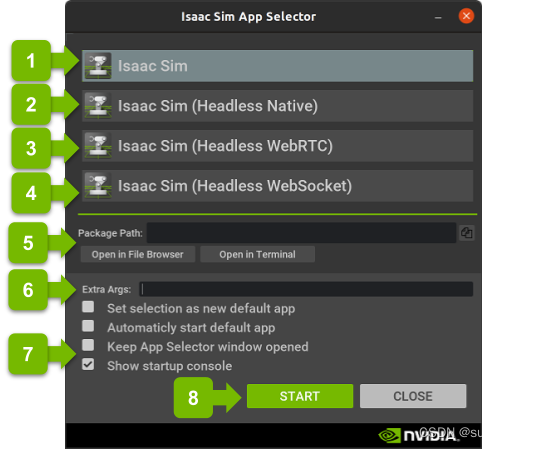This screenshot has height=449, width=547.
Task: Copy the package path with copy icon
Action: click(x=466, y=233)
